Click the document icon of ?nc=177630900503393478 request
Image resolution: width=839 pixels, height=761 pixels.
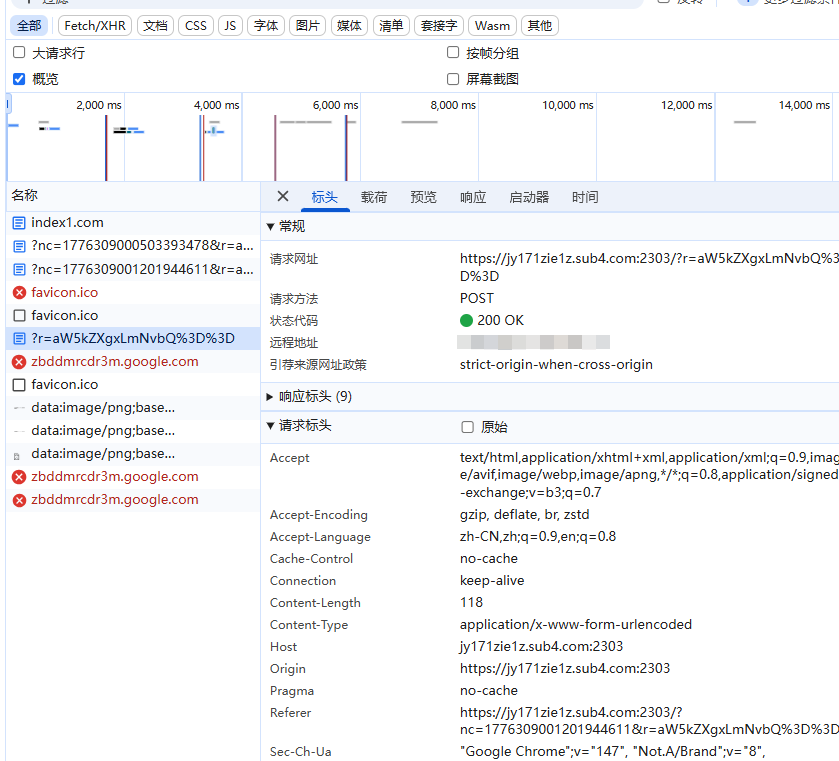click(19, 246)
